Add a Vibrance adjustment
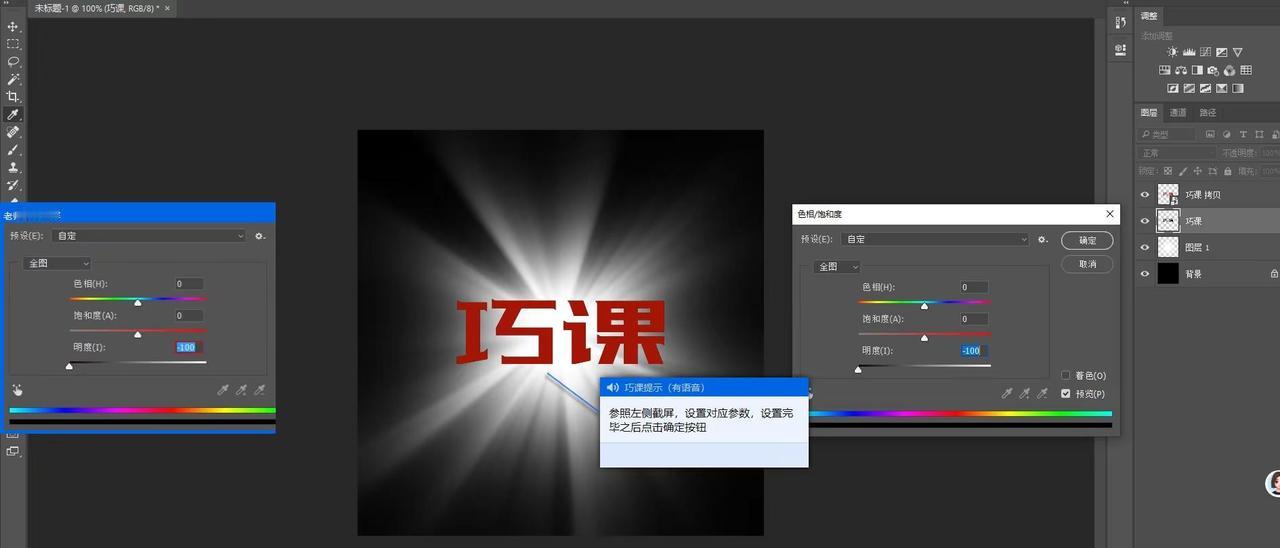 pos(1237,52)
